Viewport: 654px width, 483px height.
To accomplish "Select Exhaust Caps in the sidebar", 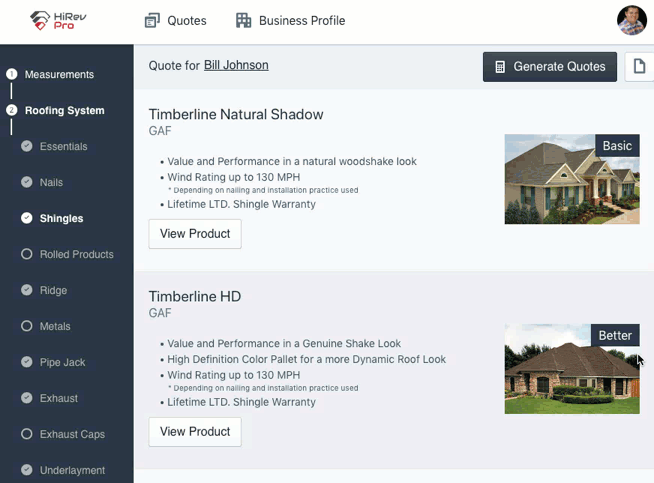I will pos(73,434).
